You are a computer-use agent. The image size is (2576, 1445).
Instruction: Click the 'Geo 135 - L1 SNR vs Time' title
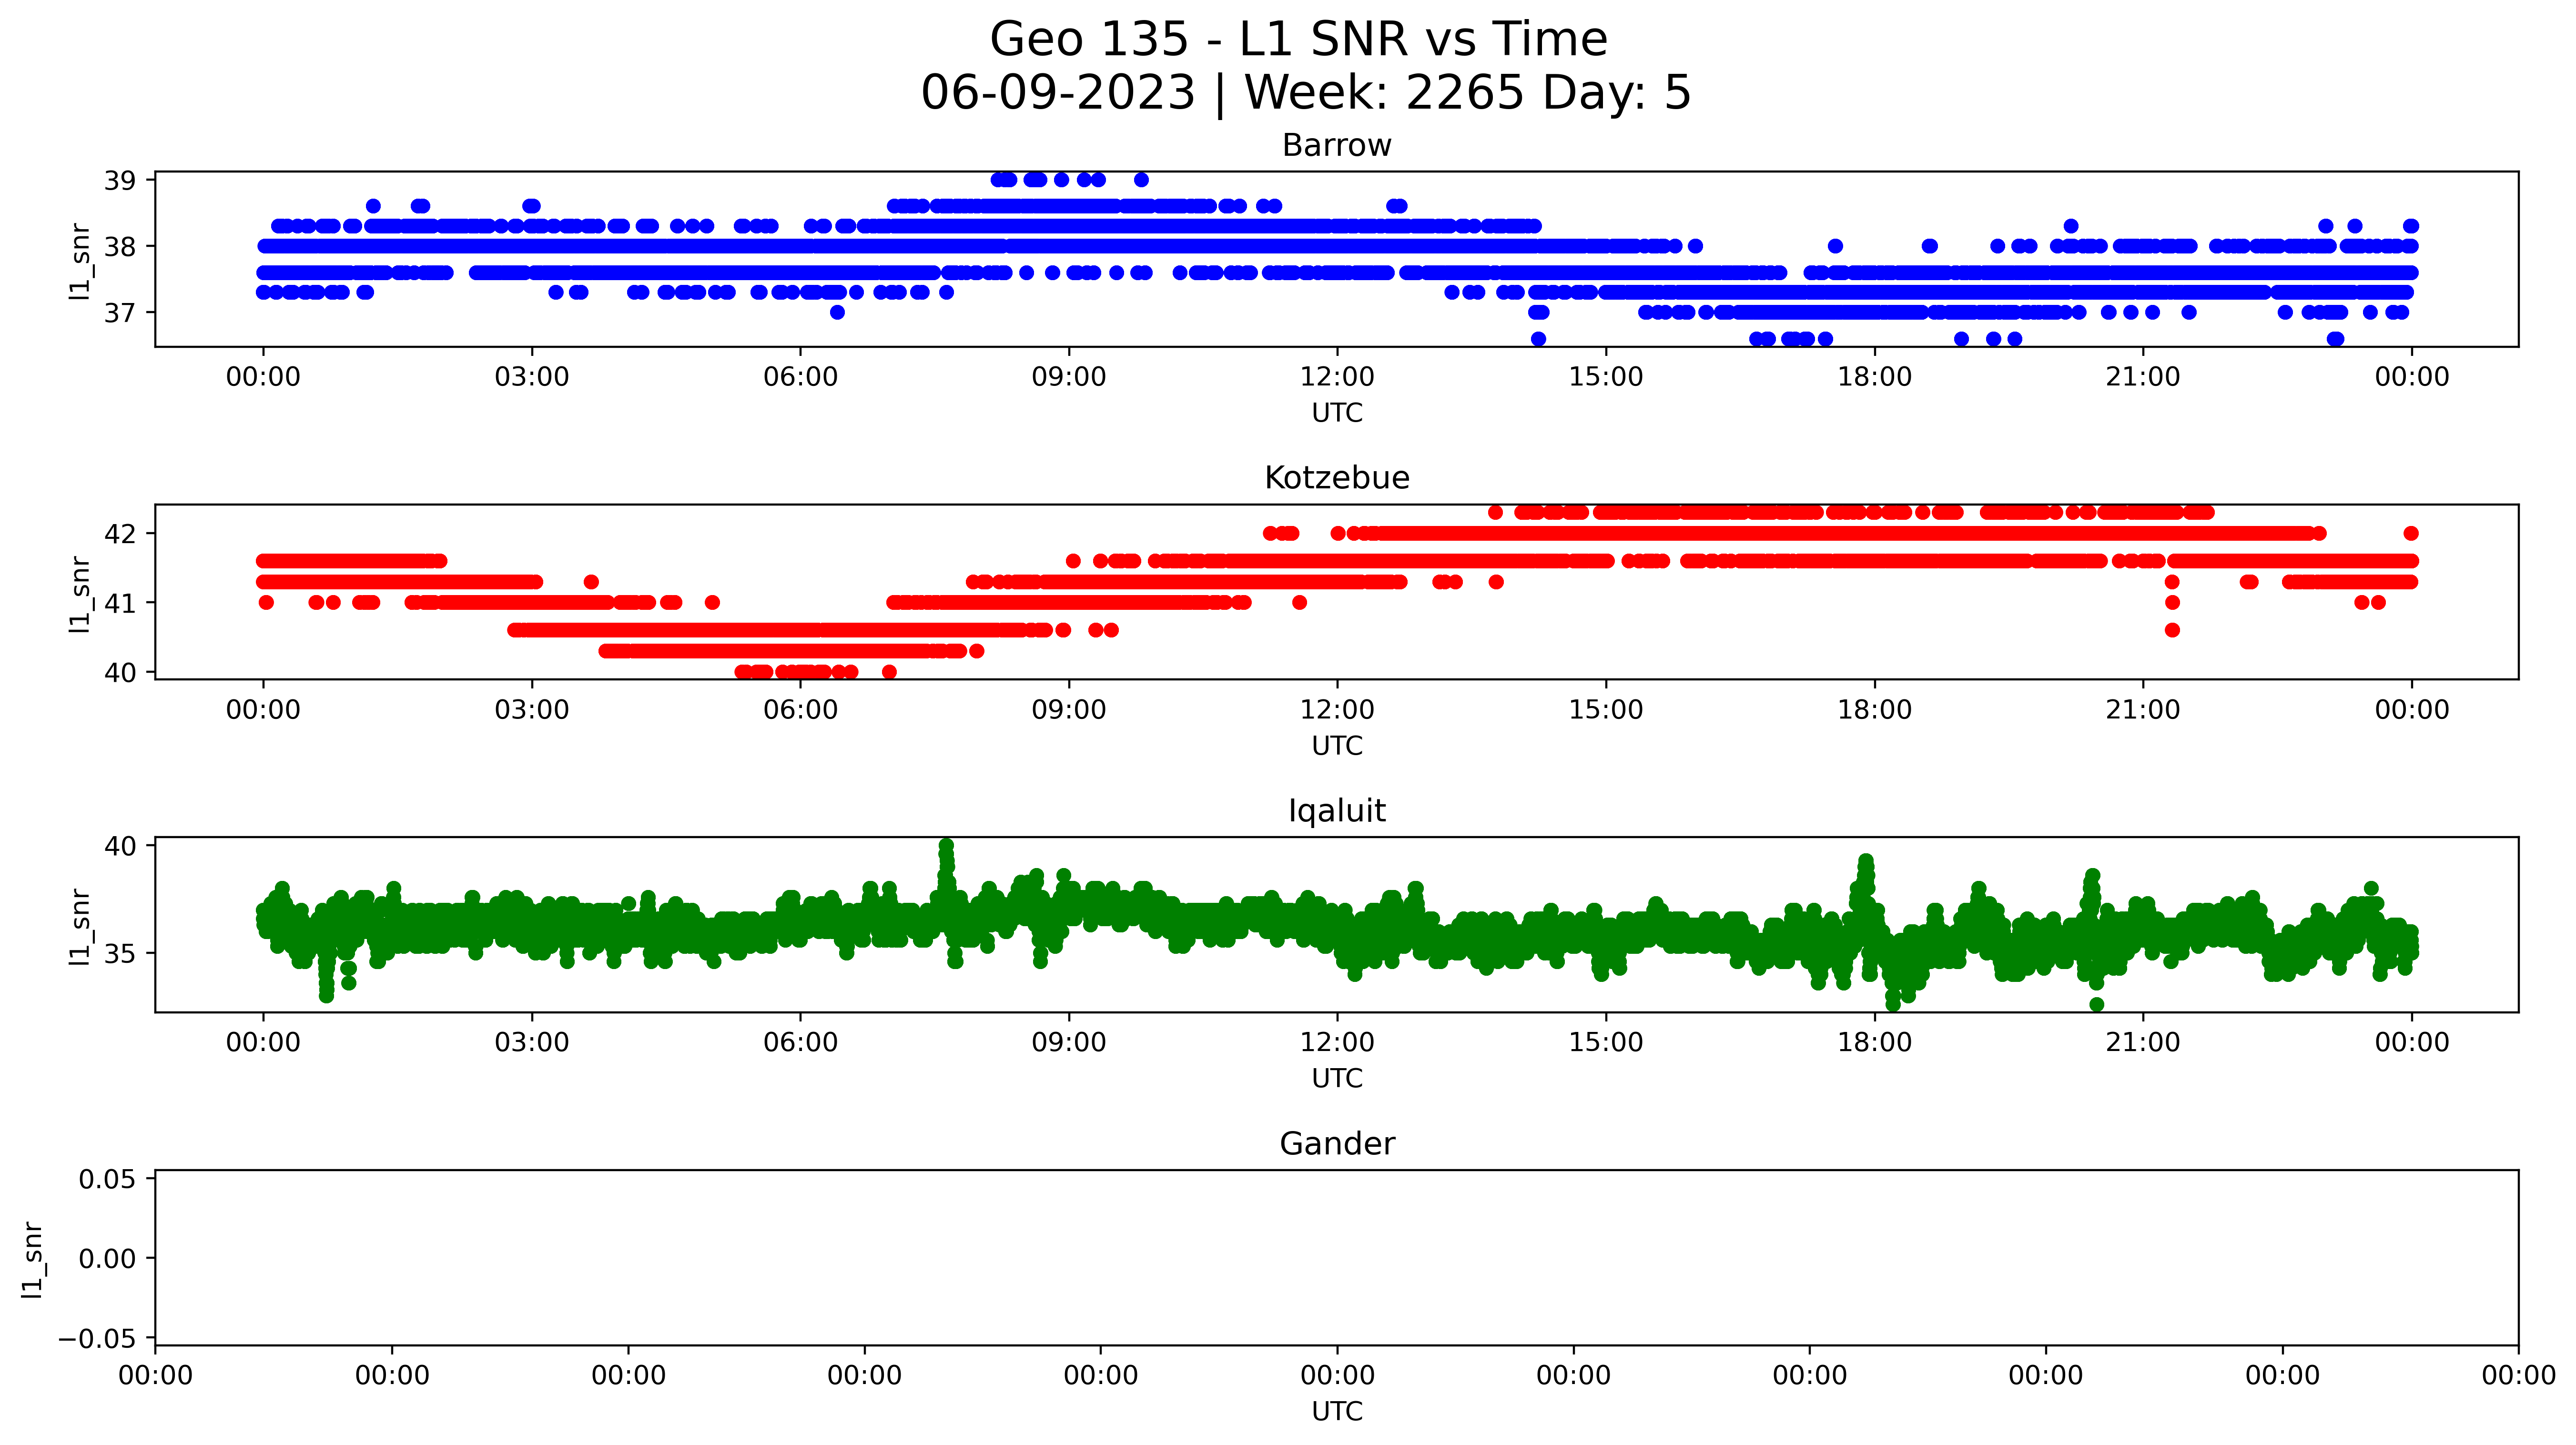(1298, 40)
